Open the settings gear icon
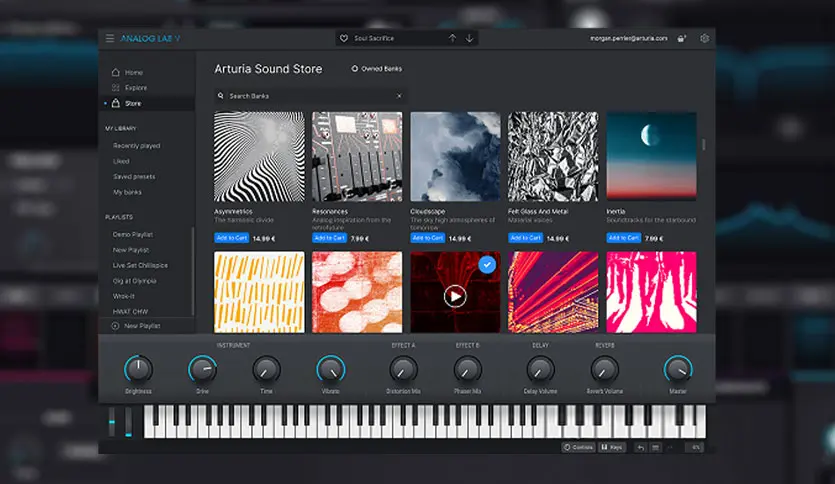The image size is (835, 484). point(705,39)
